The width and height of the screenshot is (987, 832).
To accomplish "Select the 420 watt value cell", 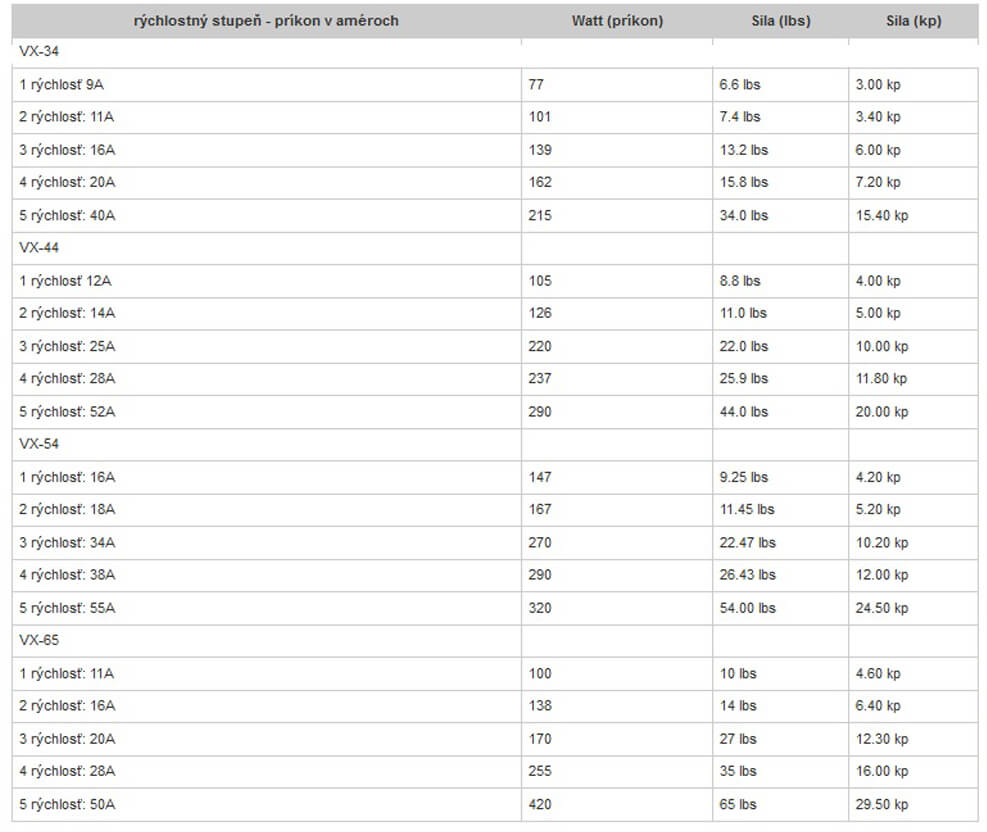I will tap(540, 804).
